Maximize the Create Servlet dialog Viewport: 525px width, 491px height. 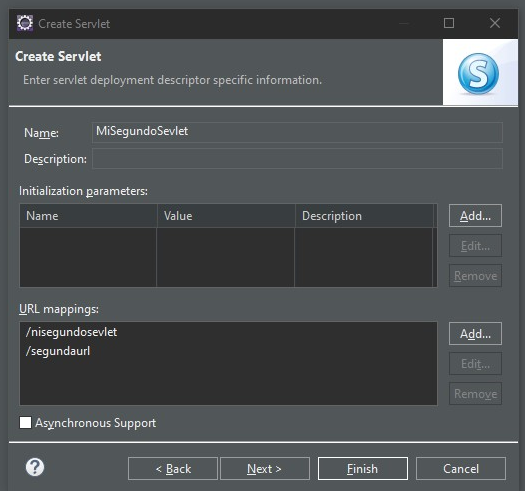[449, 23]
